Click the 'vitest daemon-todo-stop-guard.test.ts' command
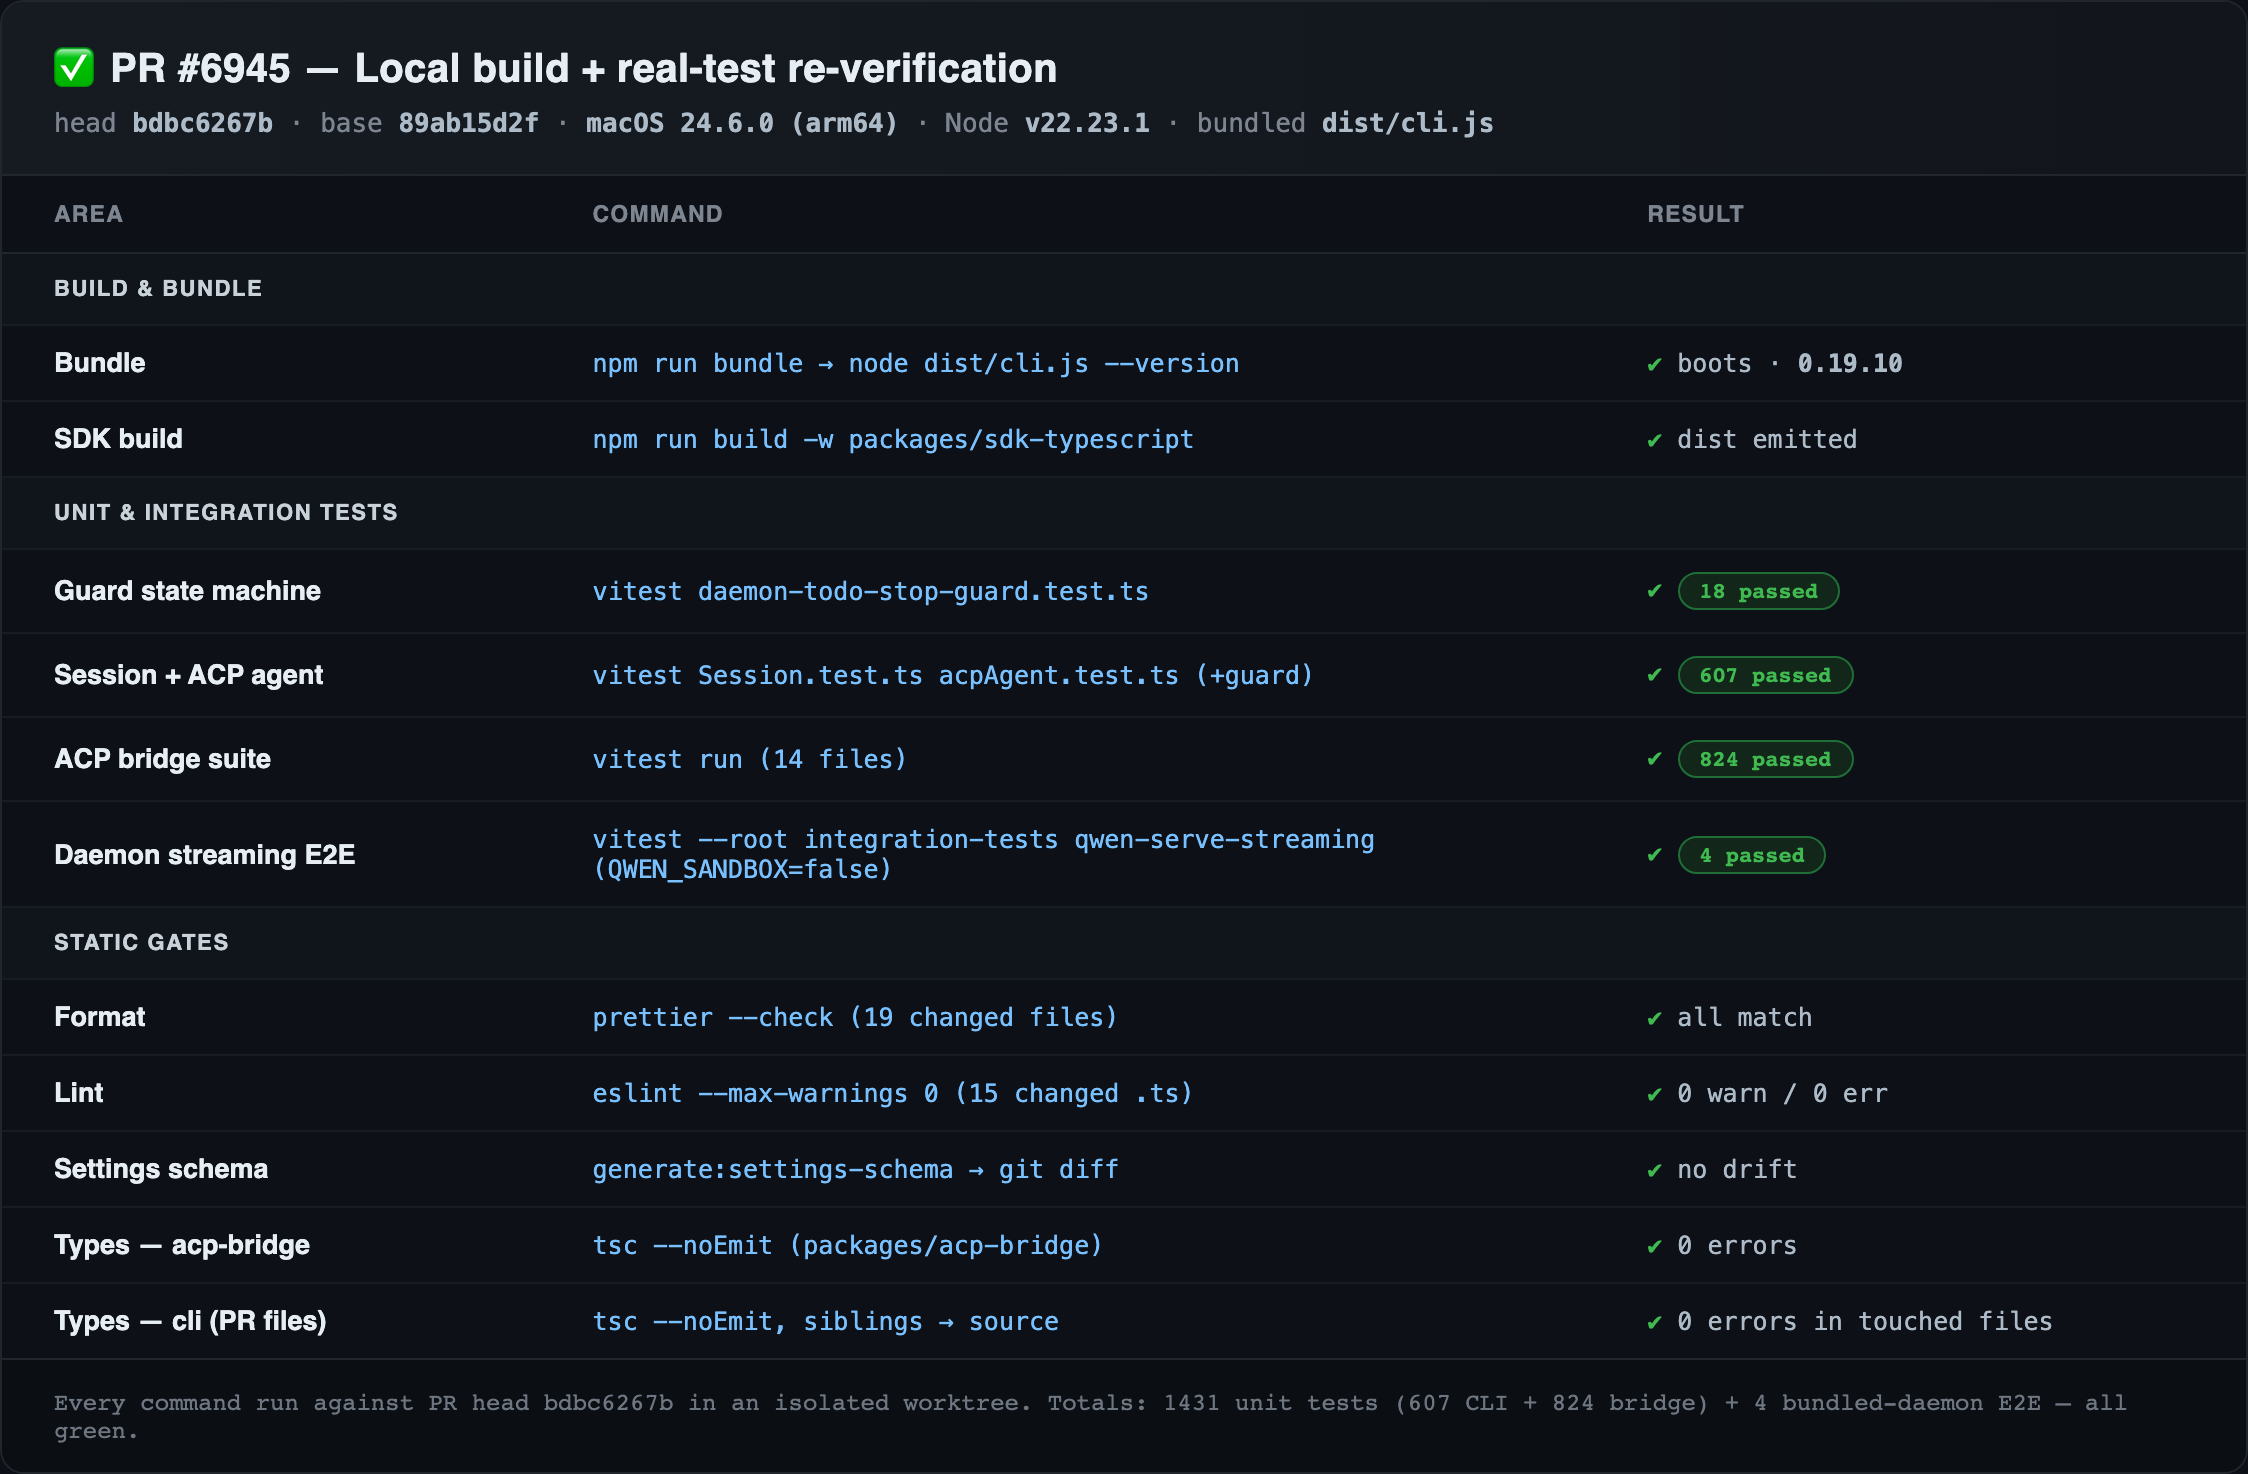This screenshot has width=2248, height=1474. tap(870, 591)
